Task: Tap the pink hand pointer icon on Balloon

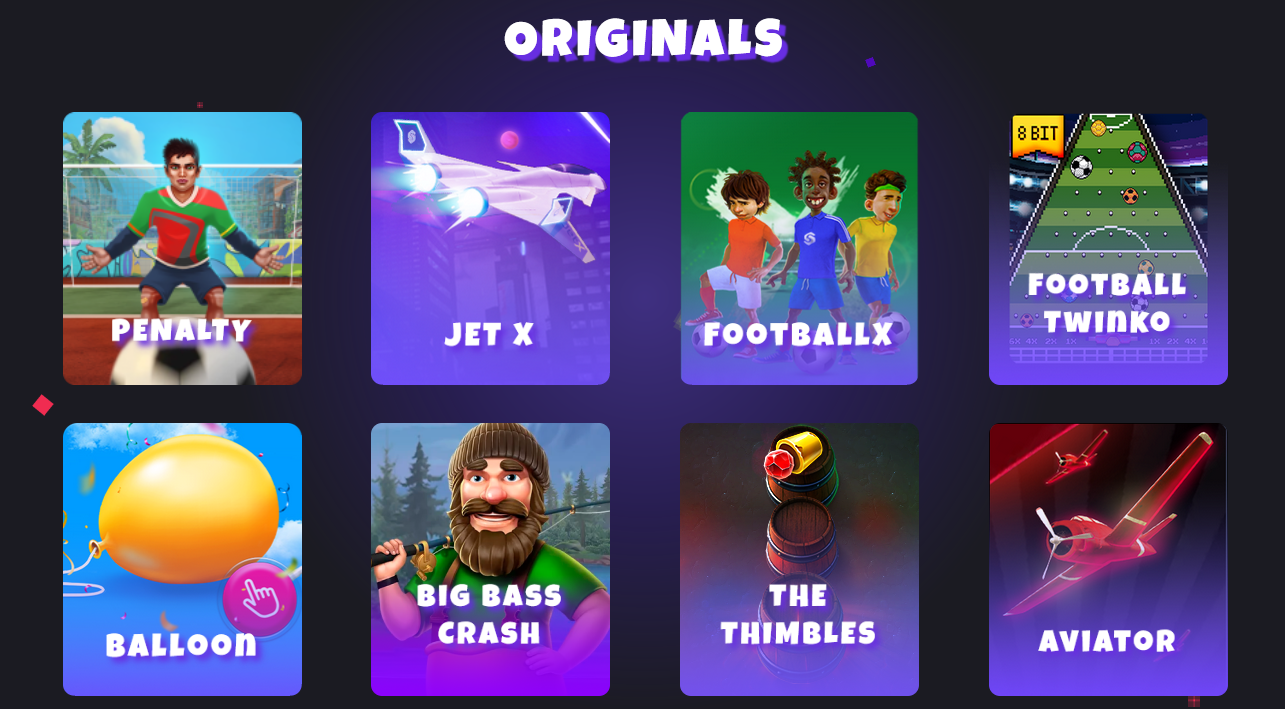Action: tap(260, 598)
